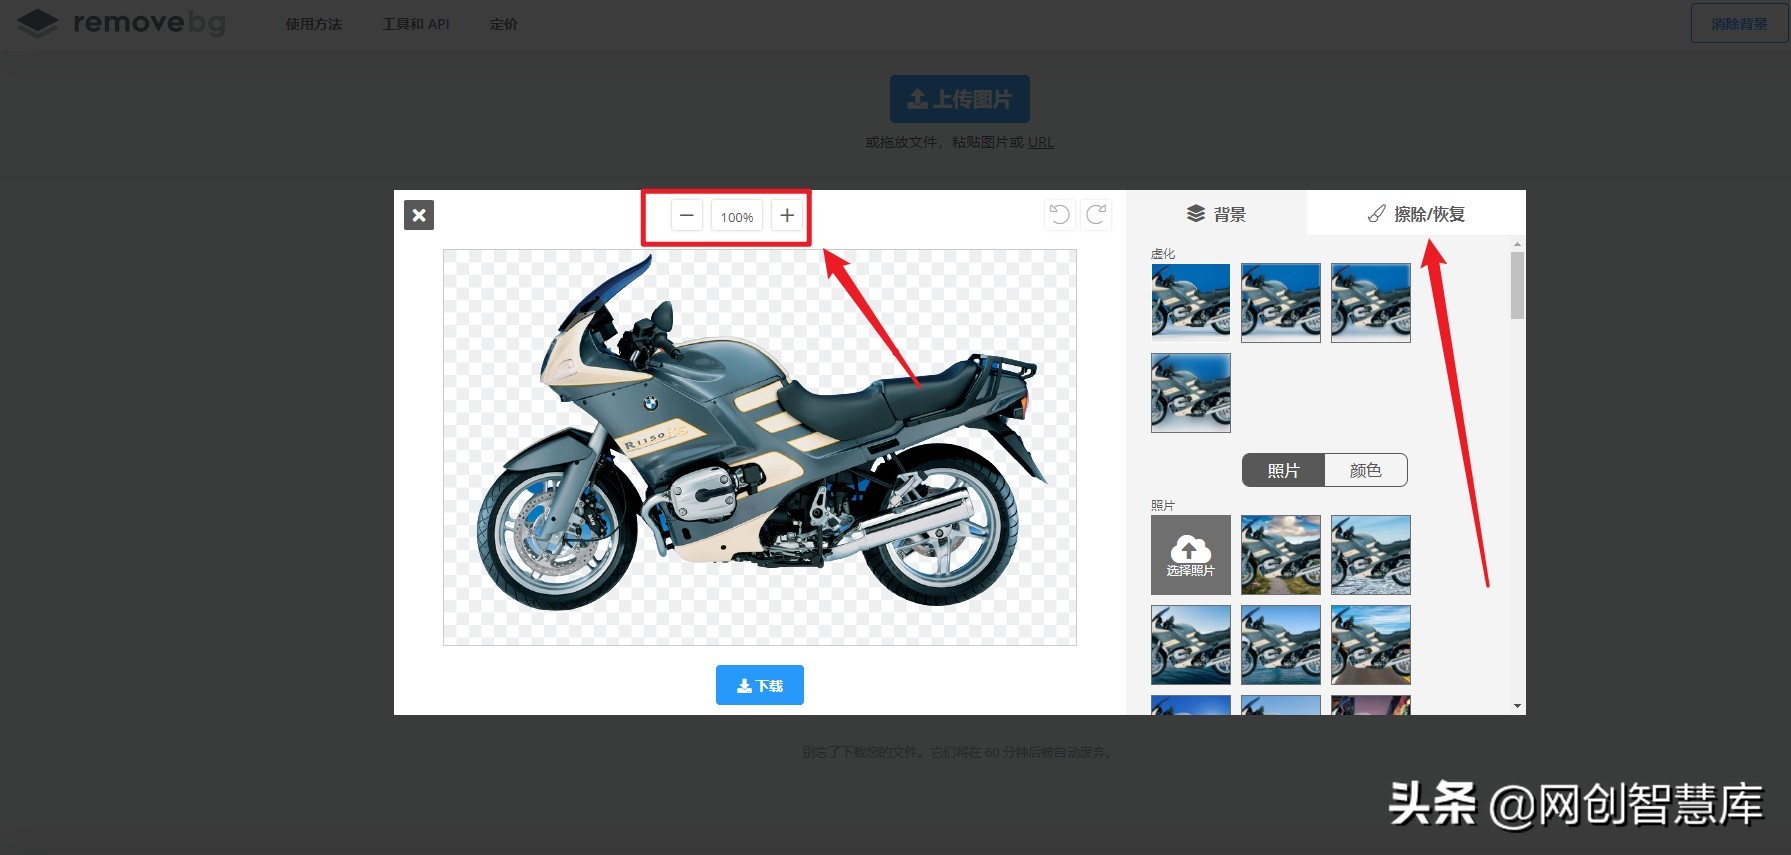This screenshot has height=855, width=1791.
Task: Click the motorcycle preview image
Action: tap(760, 447)
